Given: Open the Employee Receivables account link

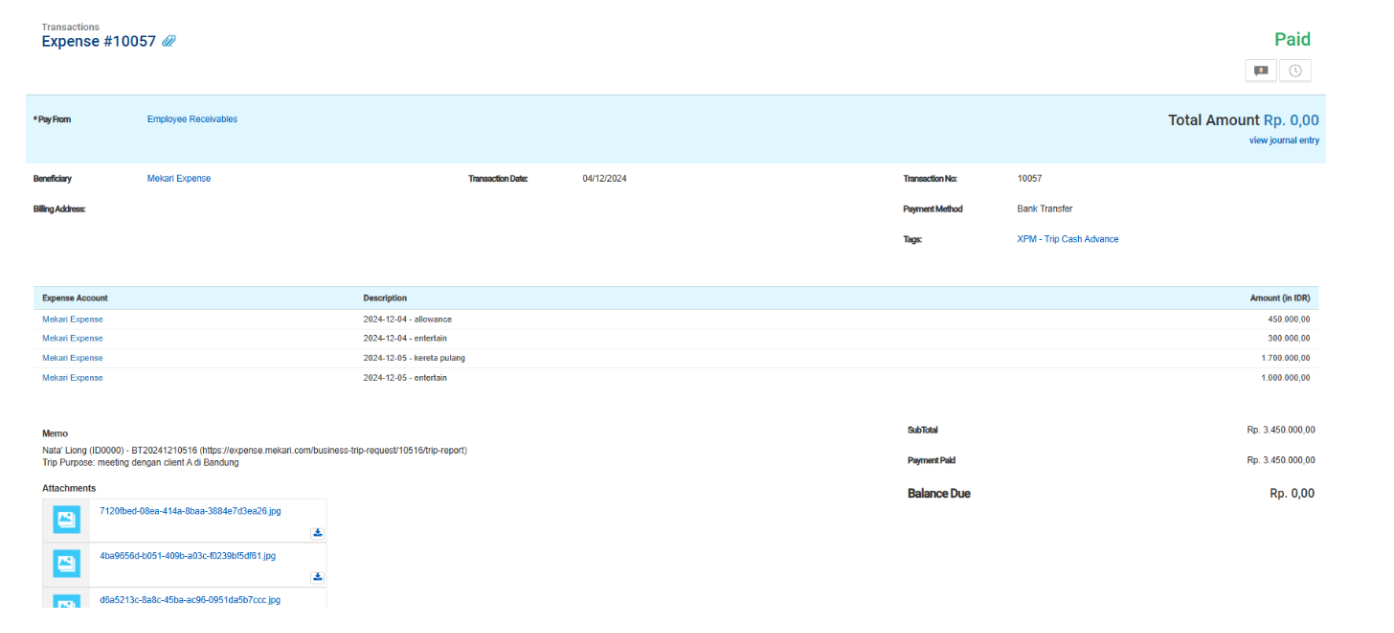Looking at the screenshot, I should 192,119.
